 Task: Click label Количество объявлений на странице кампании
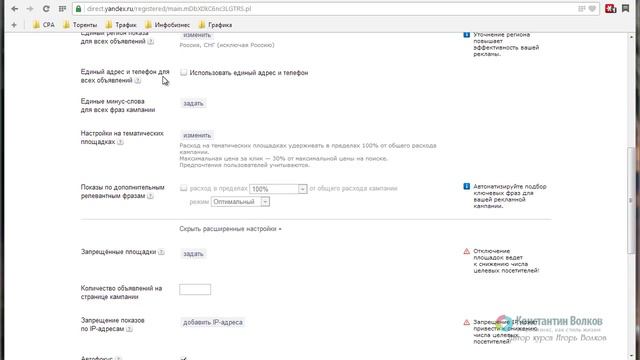(x=121, y=292)
